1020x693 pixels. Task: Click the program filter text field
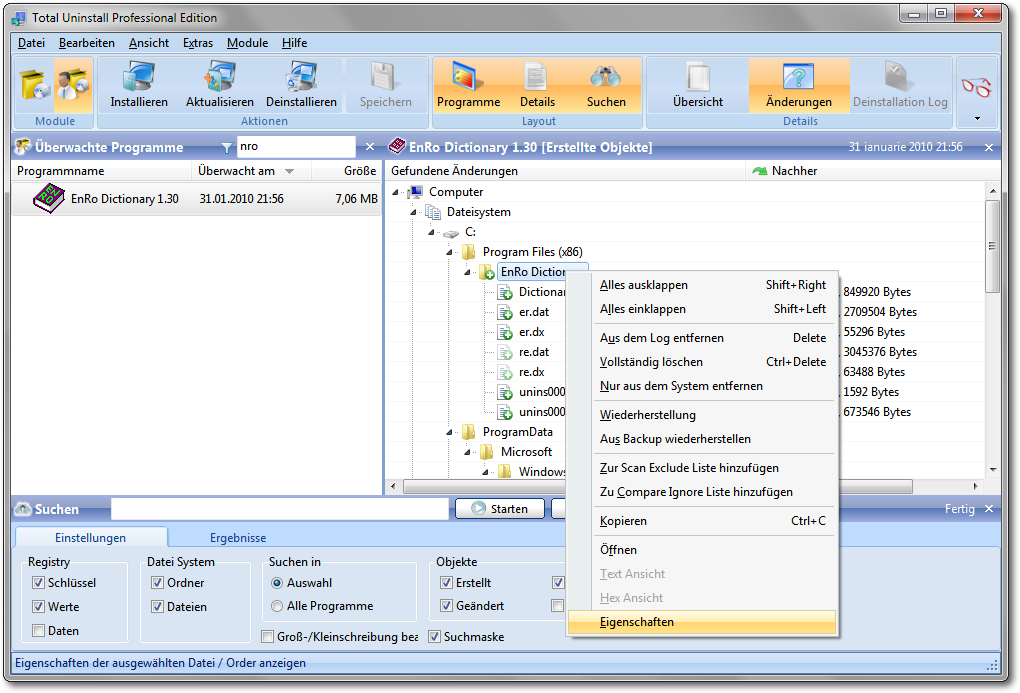click(x=294, y=147)
